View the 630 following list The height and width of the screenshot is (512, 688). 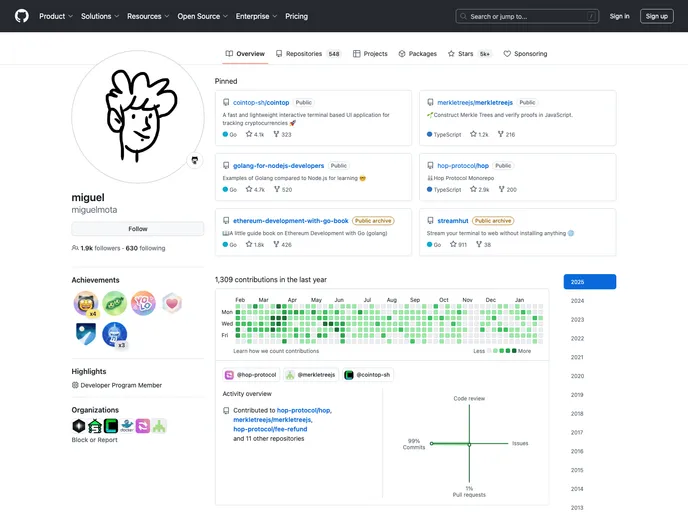(146, 248)
